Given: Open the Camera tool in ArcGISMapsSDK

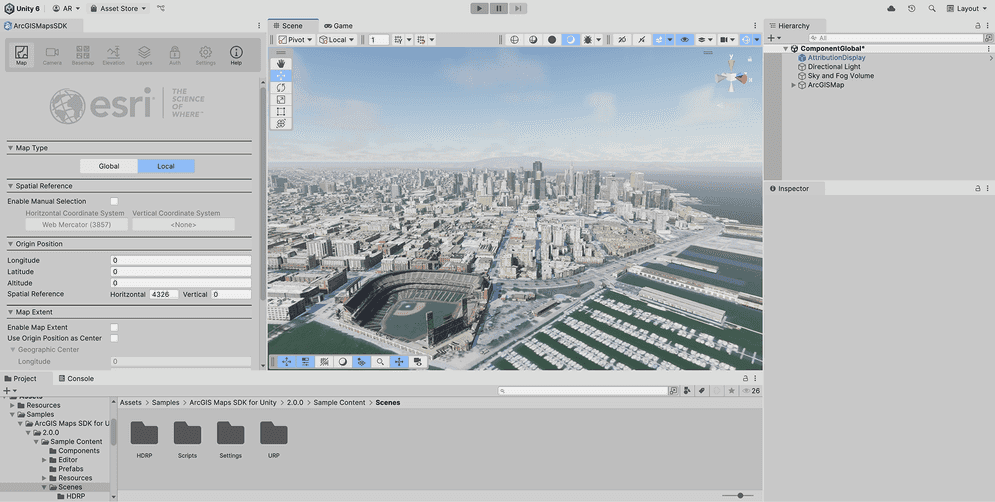Looking at the screenshot, I should (52, 55).
